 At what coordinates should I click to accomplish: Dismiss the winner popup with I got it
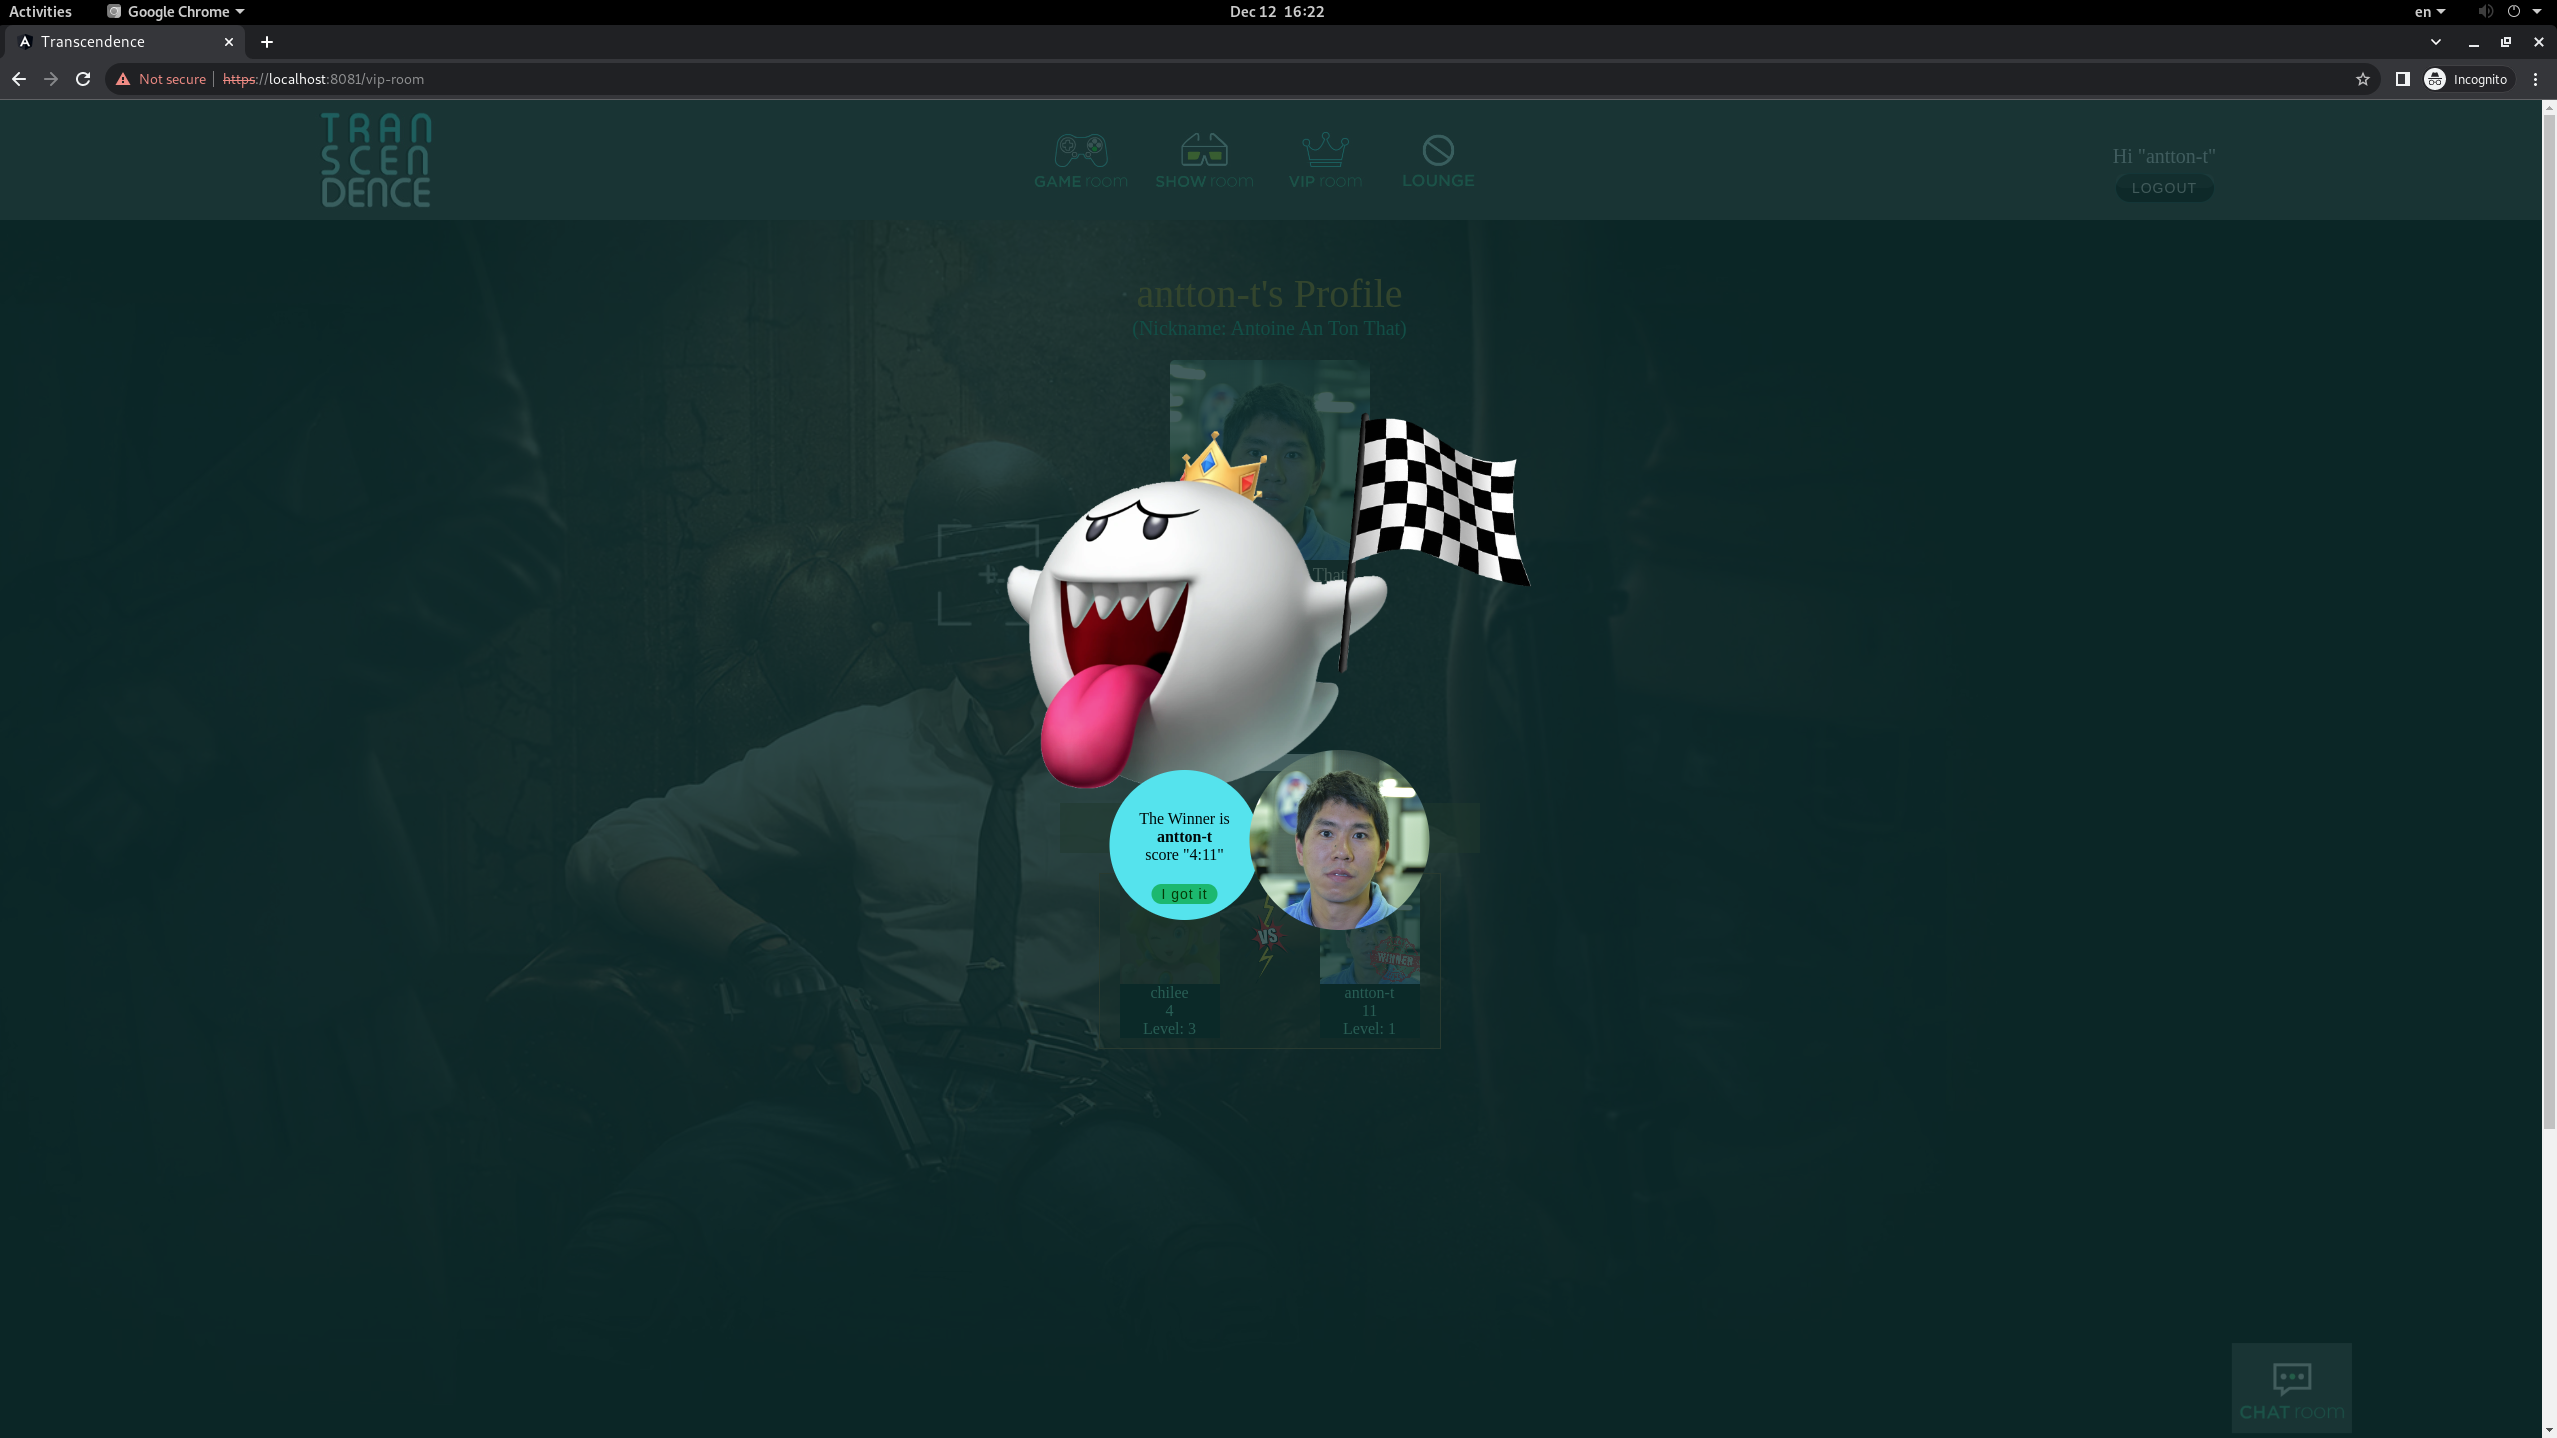click(1184, 894)
